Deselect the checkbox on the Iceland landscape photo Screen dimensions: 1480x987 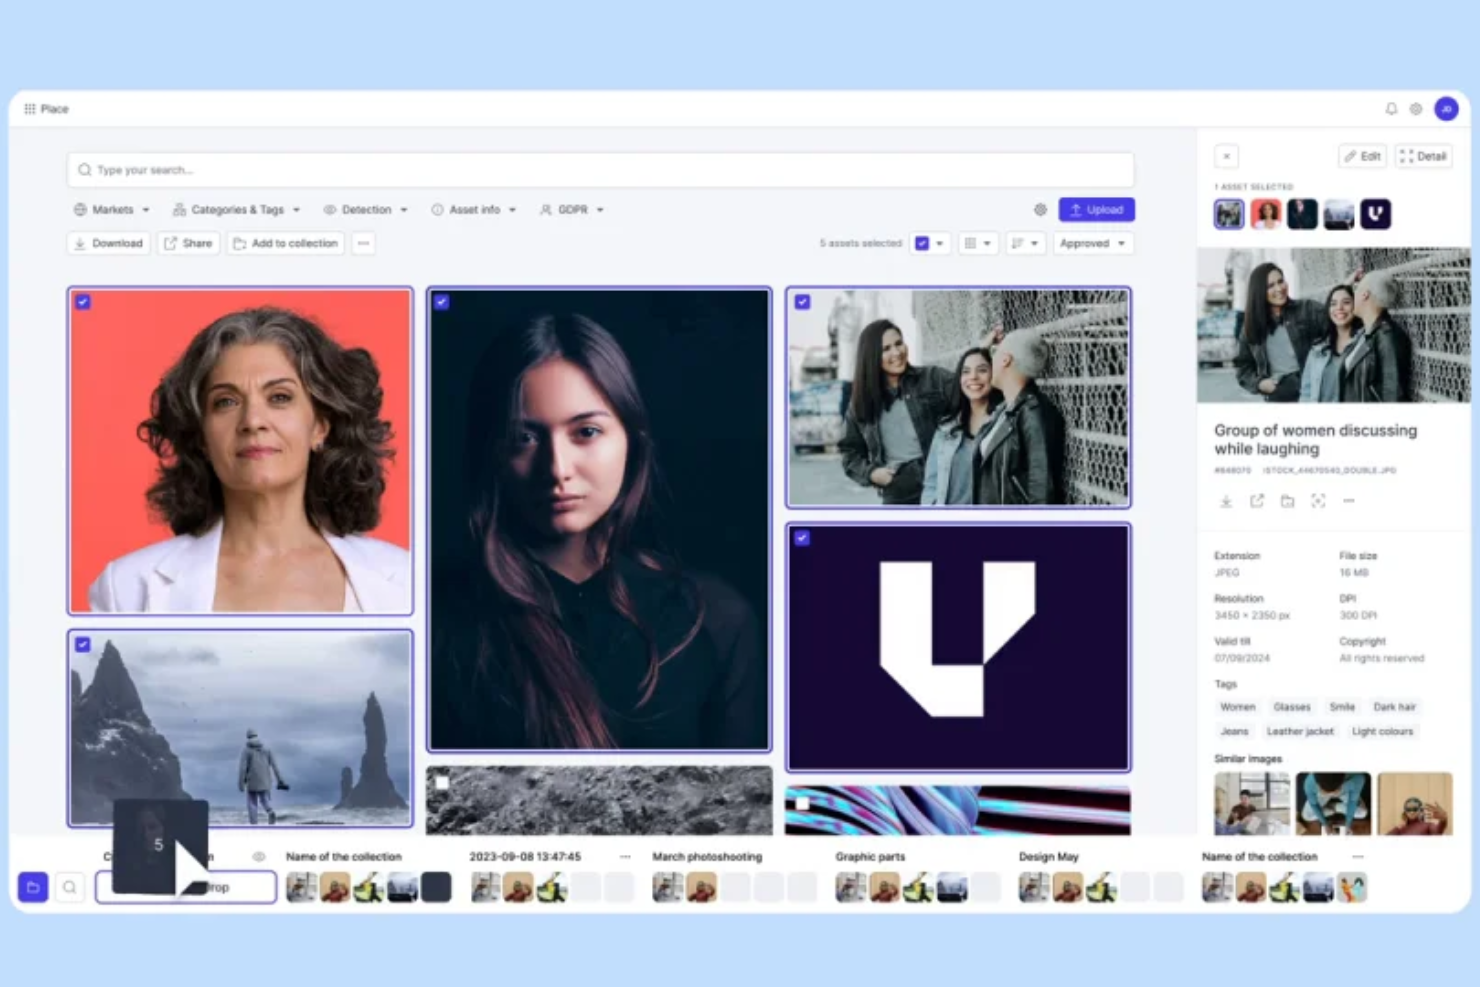coord(83,645)
